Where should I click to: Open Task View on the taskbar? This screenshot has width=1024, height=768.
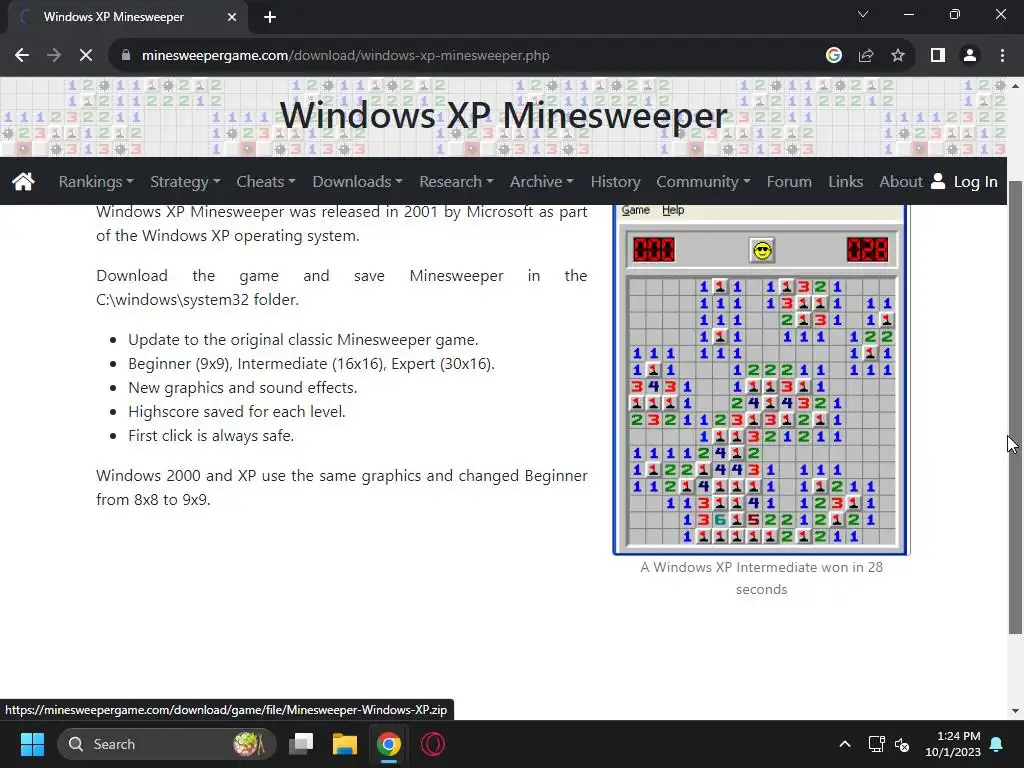tap(301, 744)
